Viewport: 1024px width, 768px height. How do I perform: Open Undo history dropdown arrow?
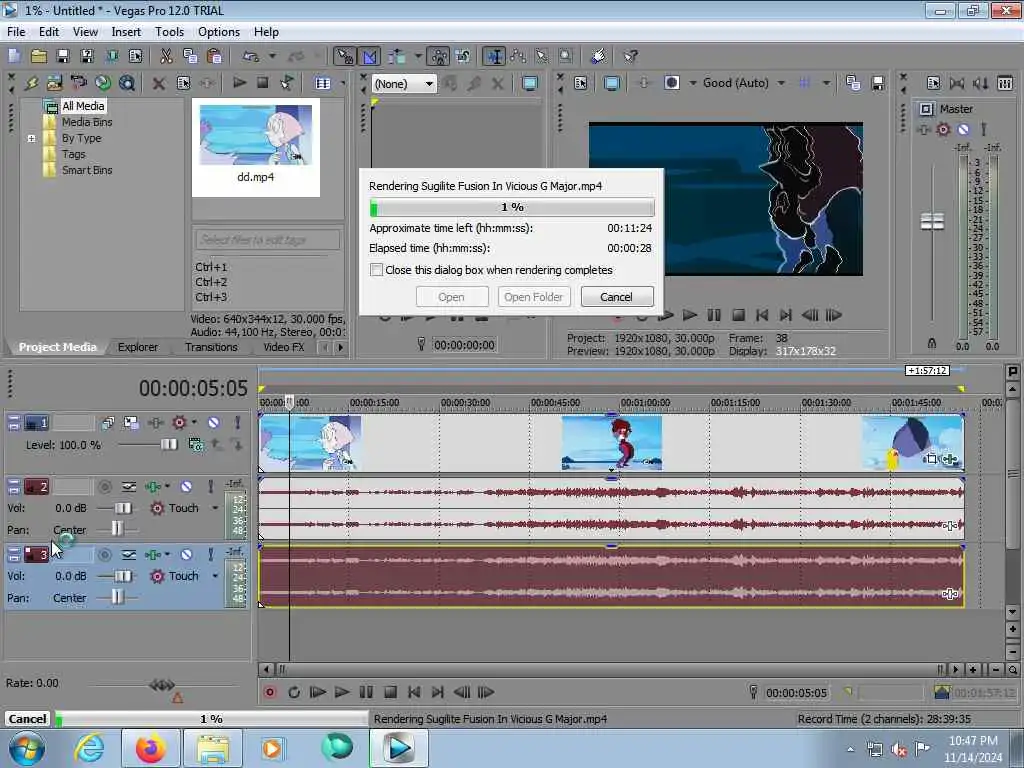pyautogui.click(x=272, y=56)
